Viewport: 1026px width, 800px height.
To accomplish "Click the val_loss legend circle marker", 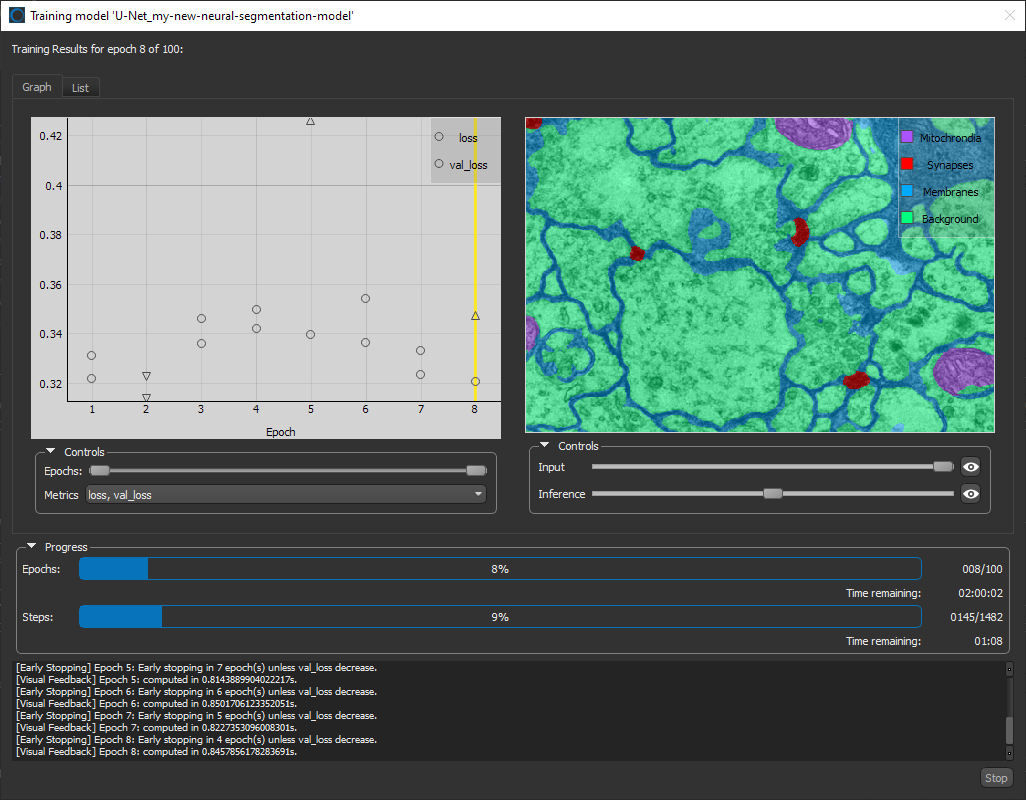I will coord(439,164).
